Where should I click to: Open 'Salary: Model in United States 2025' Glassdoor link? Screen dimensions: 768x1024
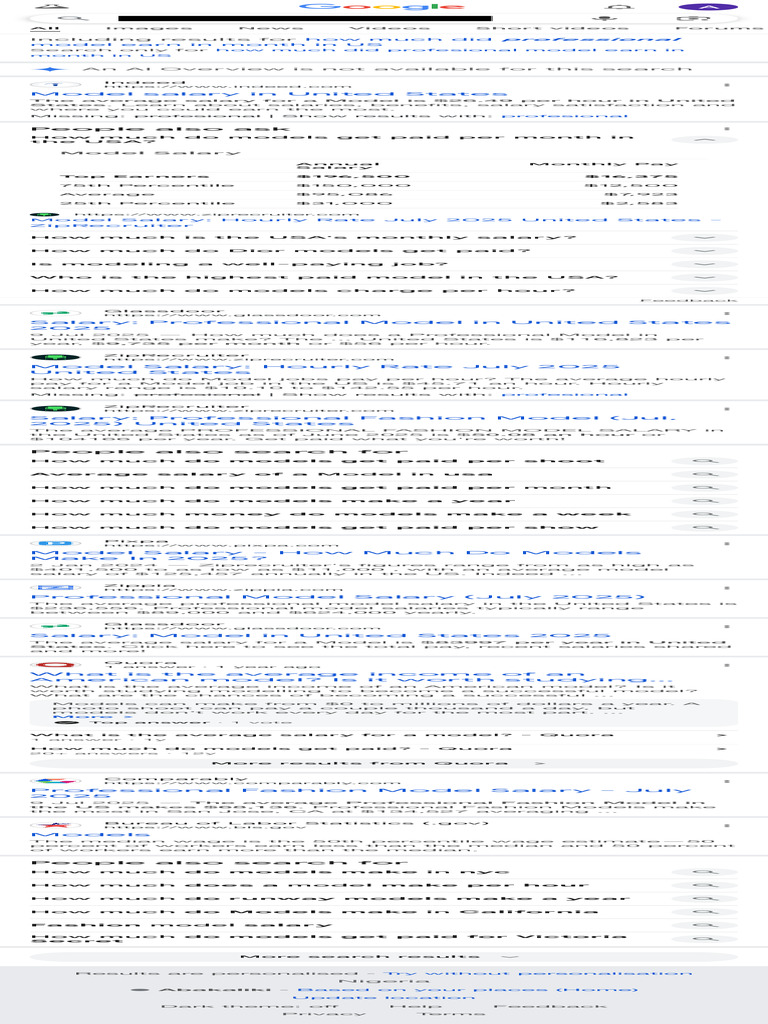coord(321,635)
